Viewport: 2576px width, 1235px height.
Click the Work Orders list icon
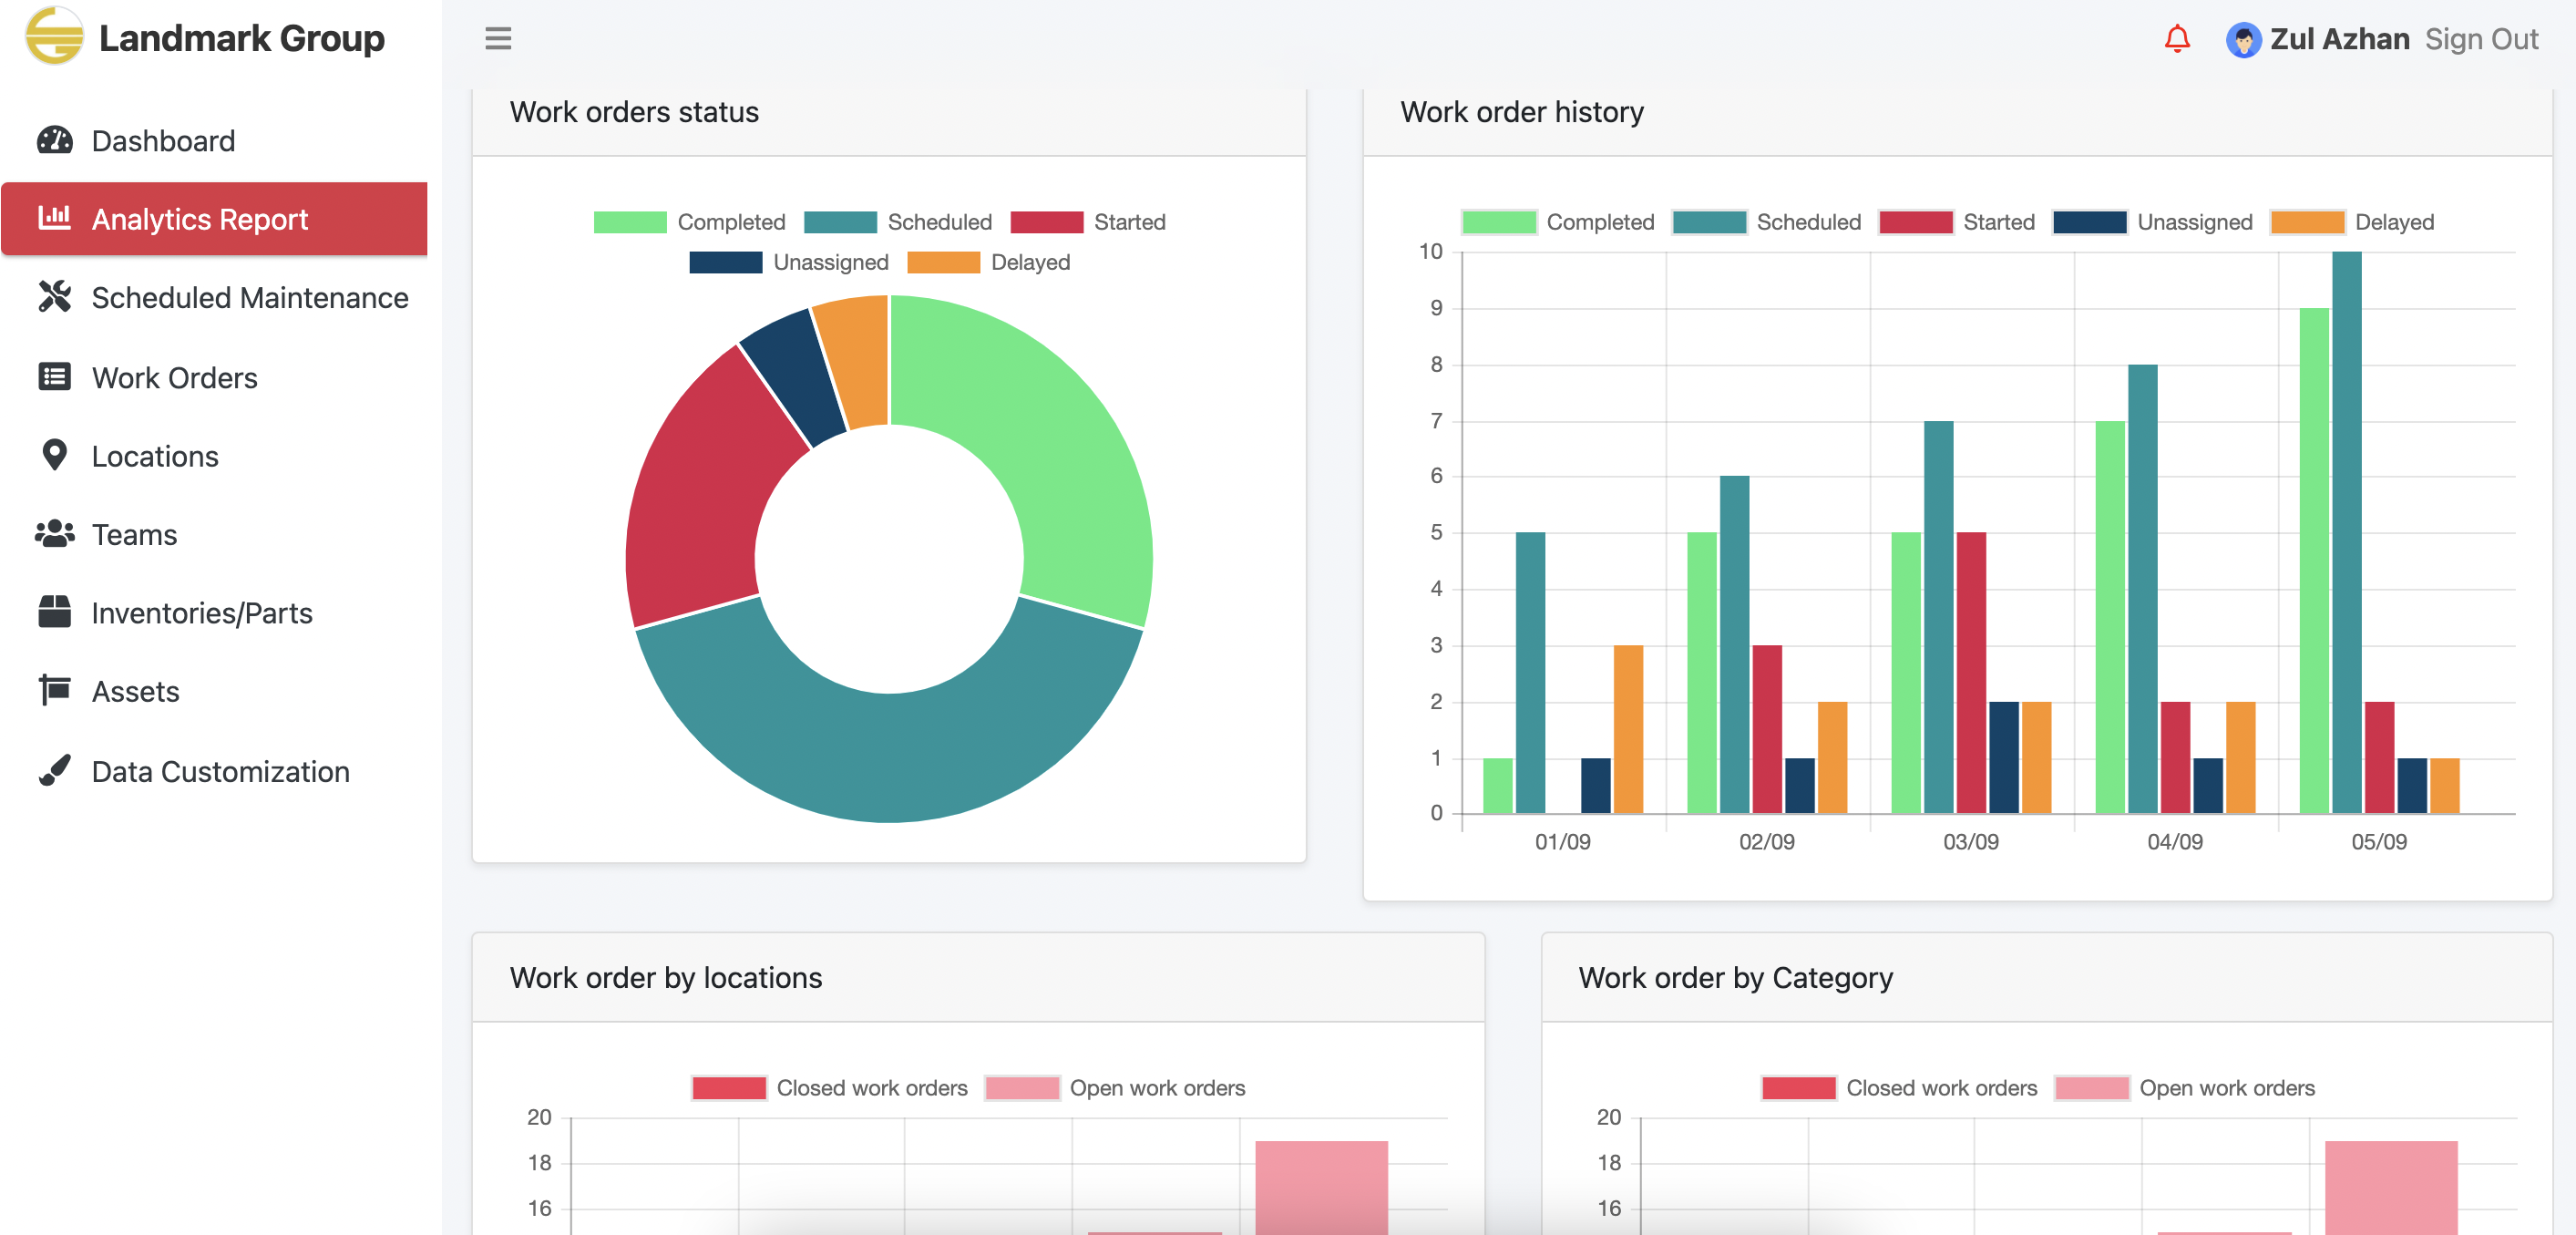click(54, 377)
